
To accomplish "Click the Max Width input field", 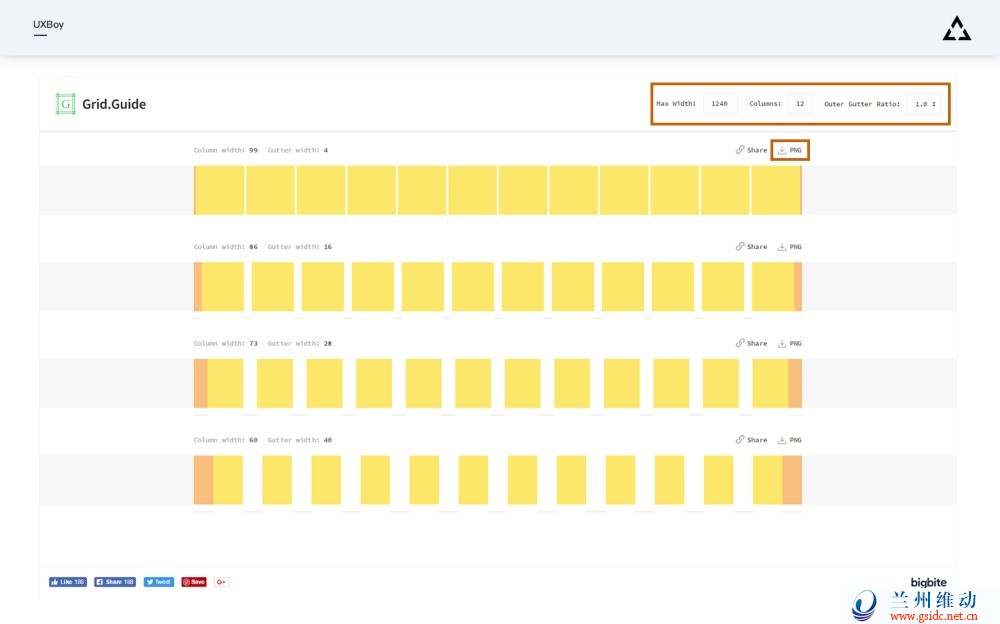I will coord(720,104).
